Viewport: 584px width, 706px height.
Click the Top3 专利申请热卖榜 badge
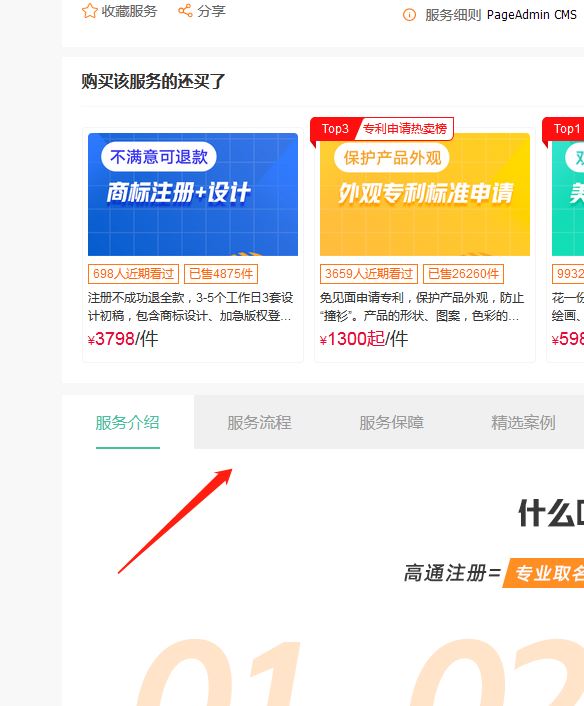point(382,129)
